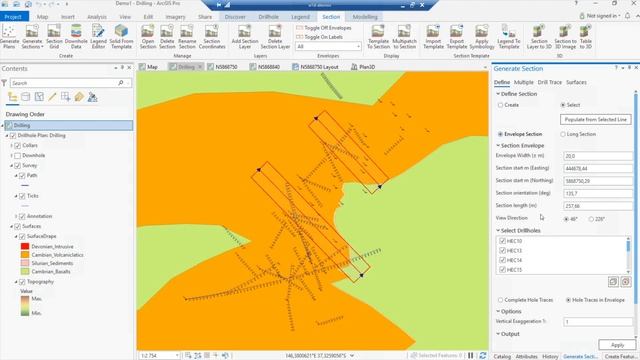This screenshot has height=360, width=640.
Task: Open the Project tab
Action: pos(13,17)
